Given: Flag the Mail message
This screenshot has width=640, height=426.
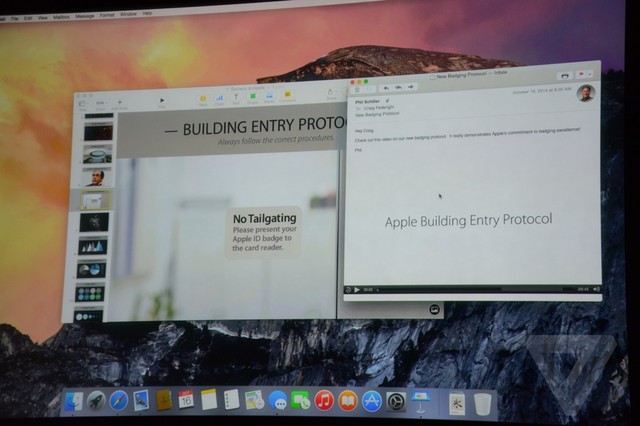Looking at the screenshot, I should (x=581, y=75).
